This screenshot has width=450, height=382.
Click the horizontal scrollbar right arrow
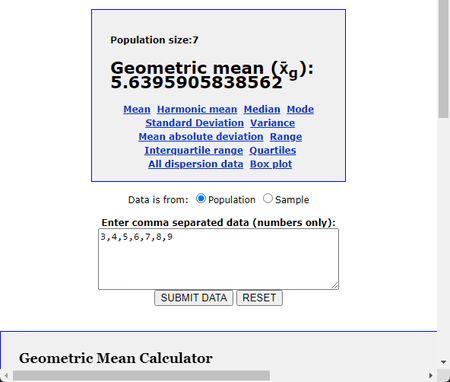point(431,375)
